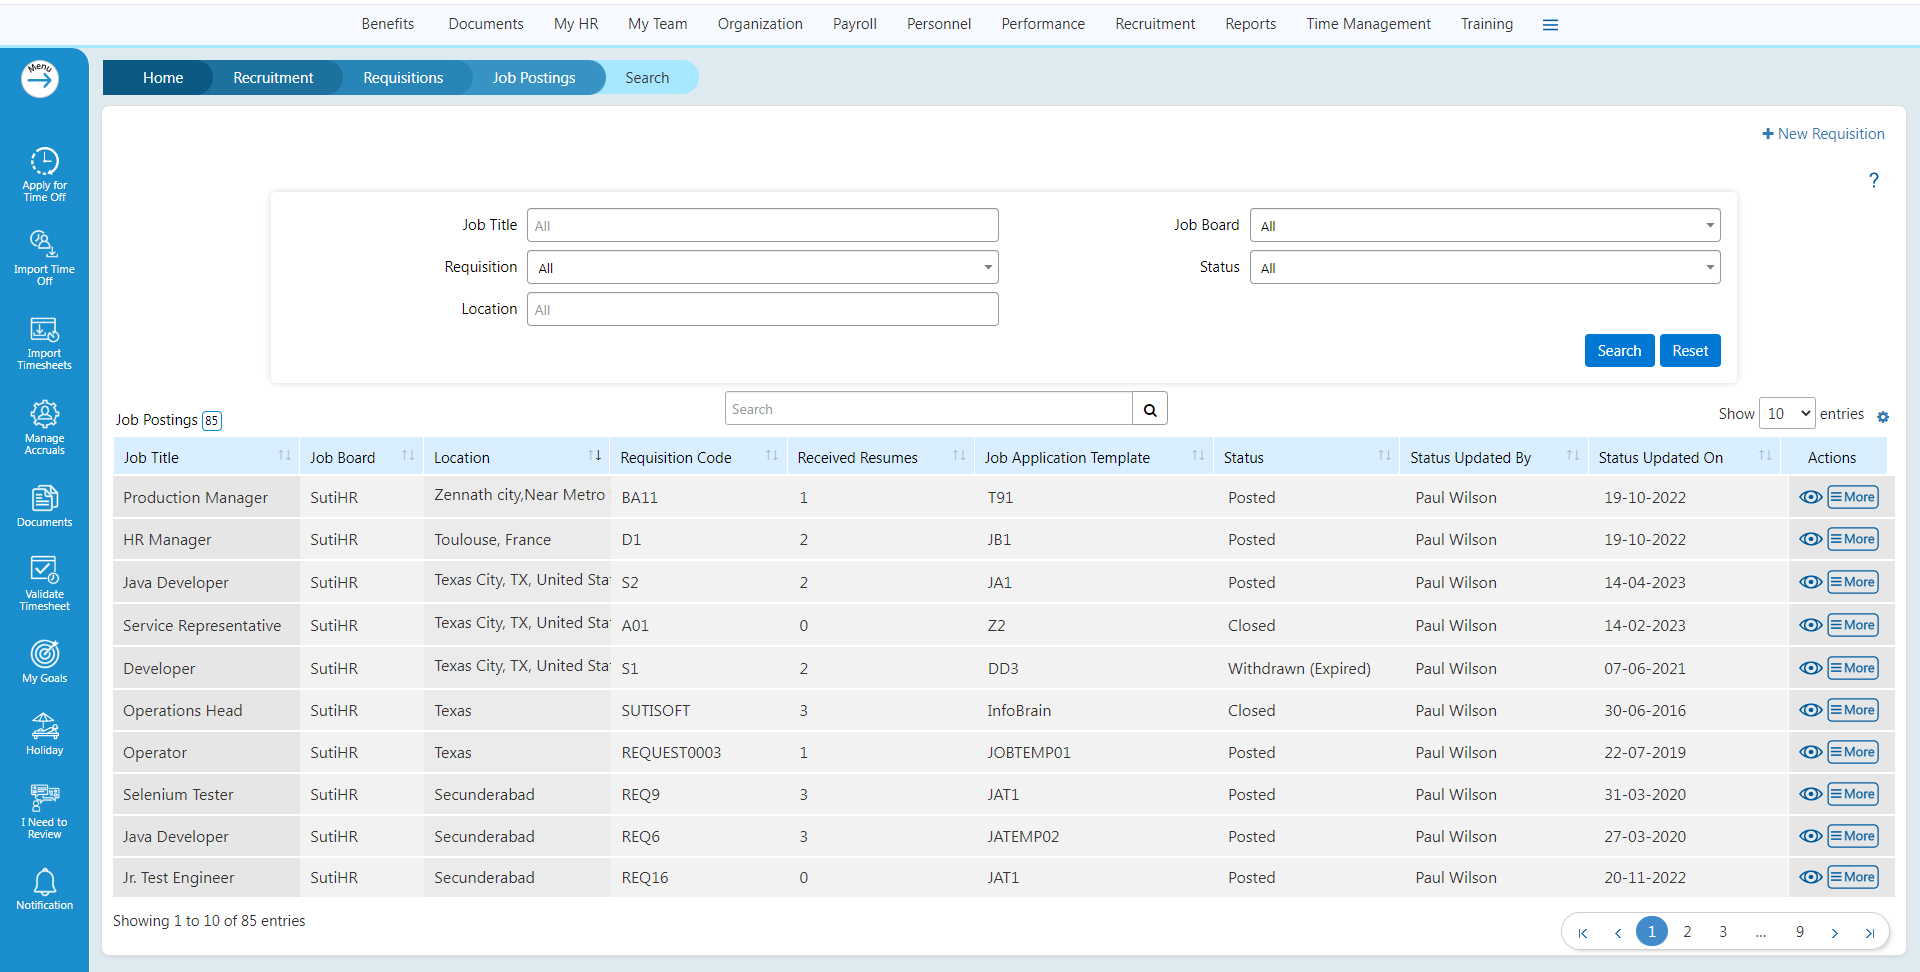Click the New Requisition link
The width and height of the screenshot is (1920, 972).
click(1823, 134)
